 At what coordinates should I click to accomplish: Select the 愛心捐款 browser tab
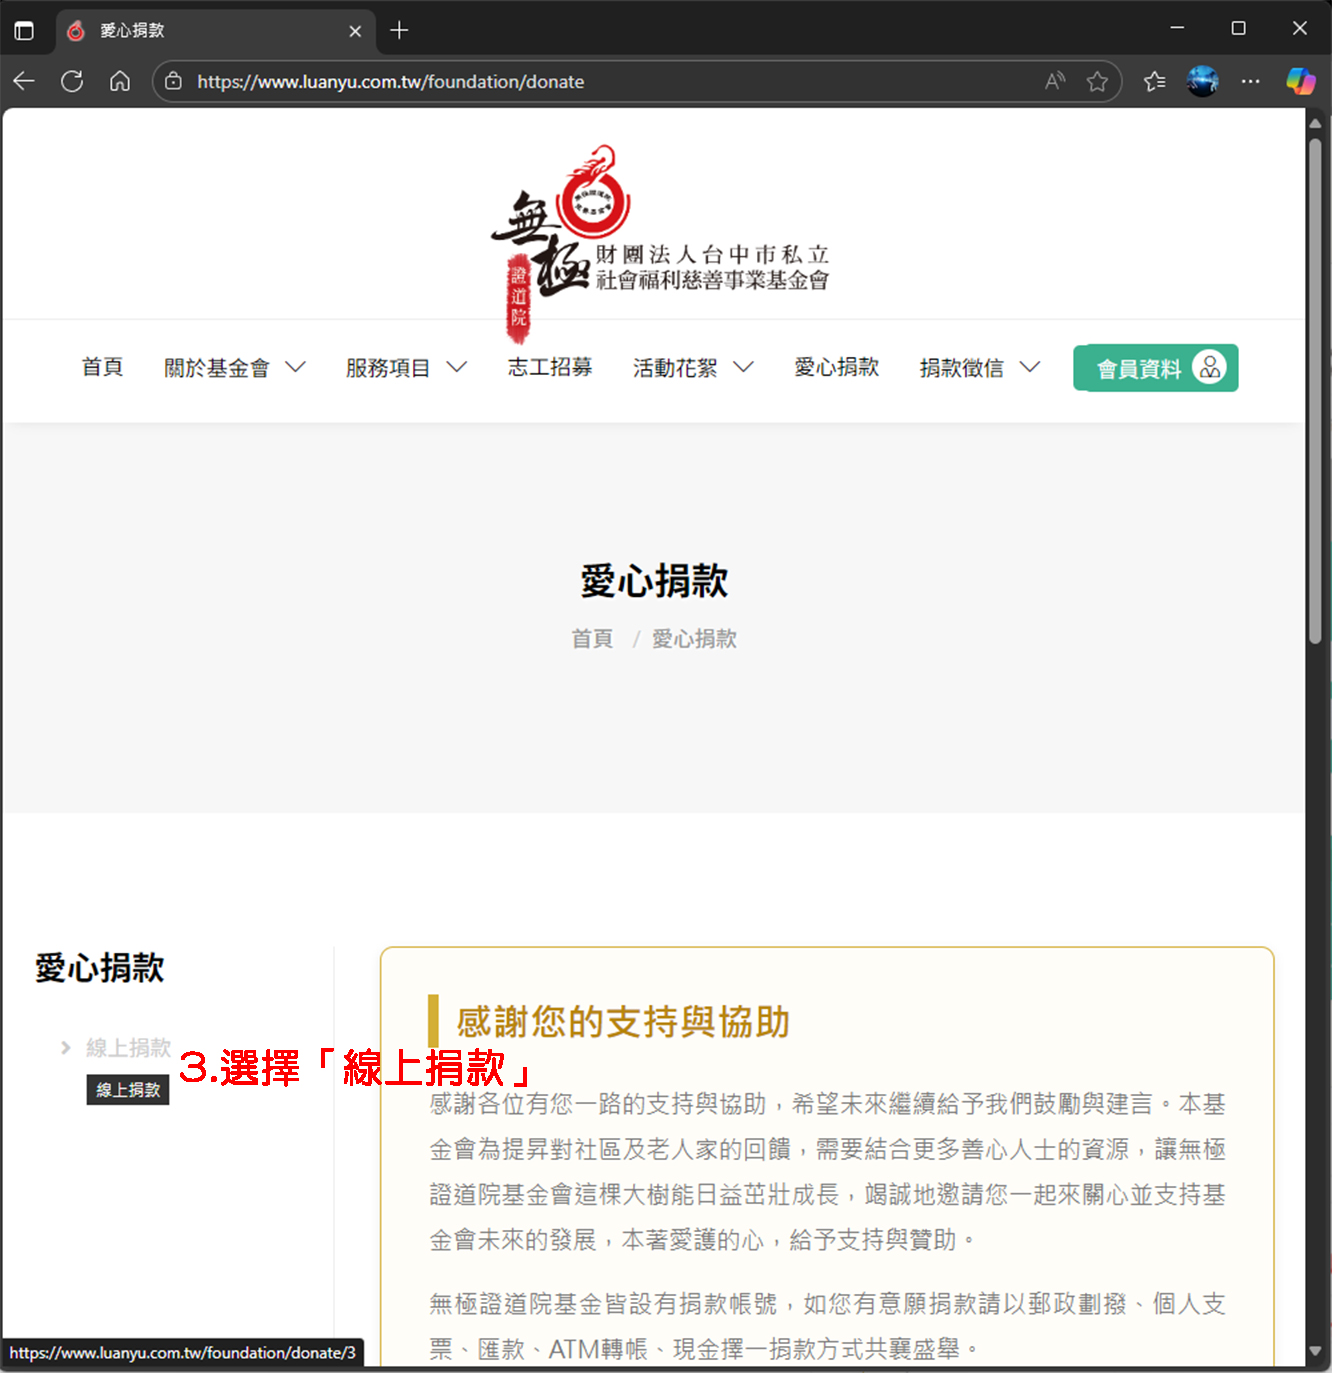click(x=215, y=31)
